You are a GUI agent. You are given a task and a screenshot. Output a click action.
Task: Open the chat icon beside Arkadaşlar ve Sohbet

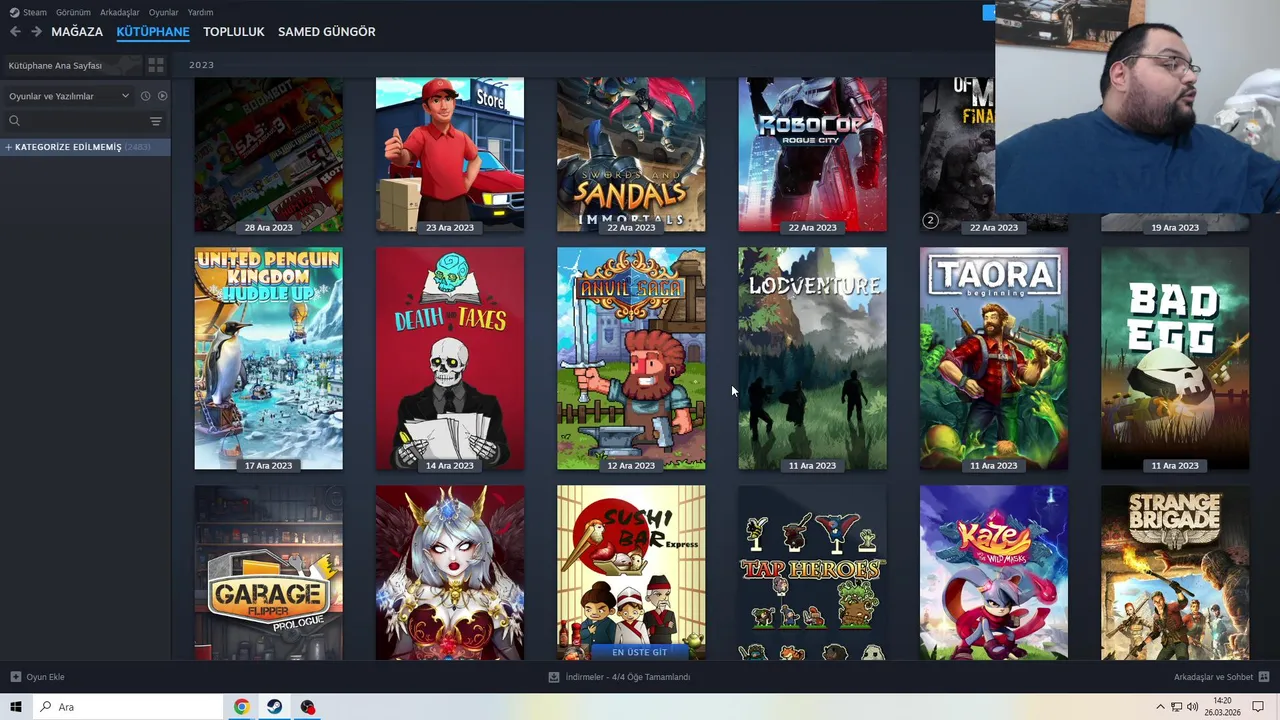[x=1265, y=677]
